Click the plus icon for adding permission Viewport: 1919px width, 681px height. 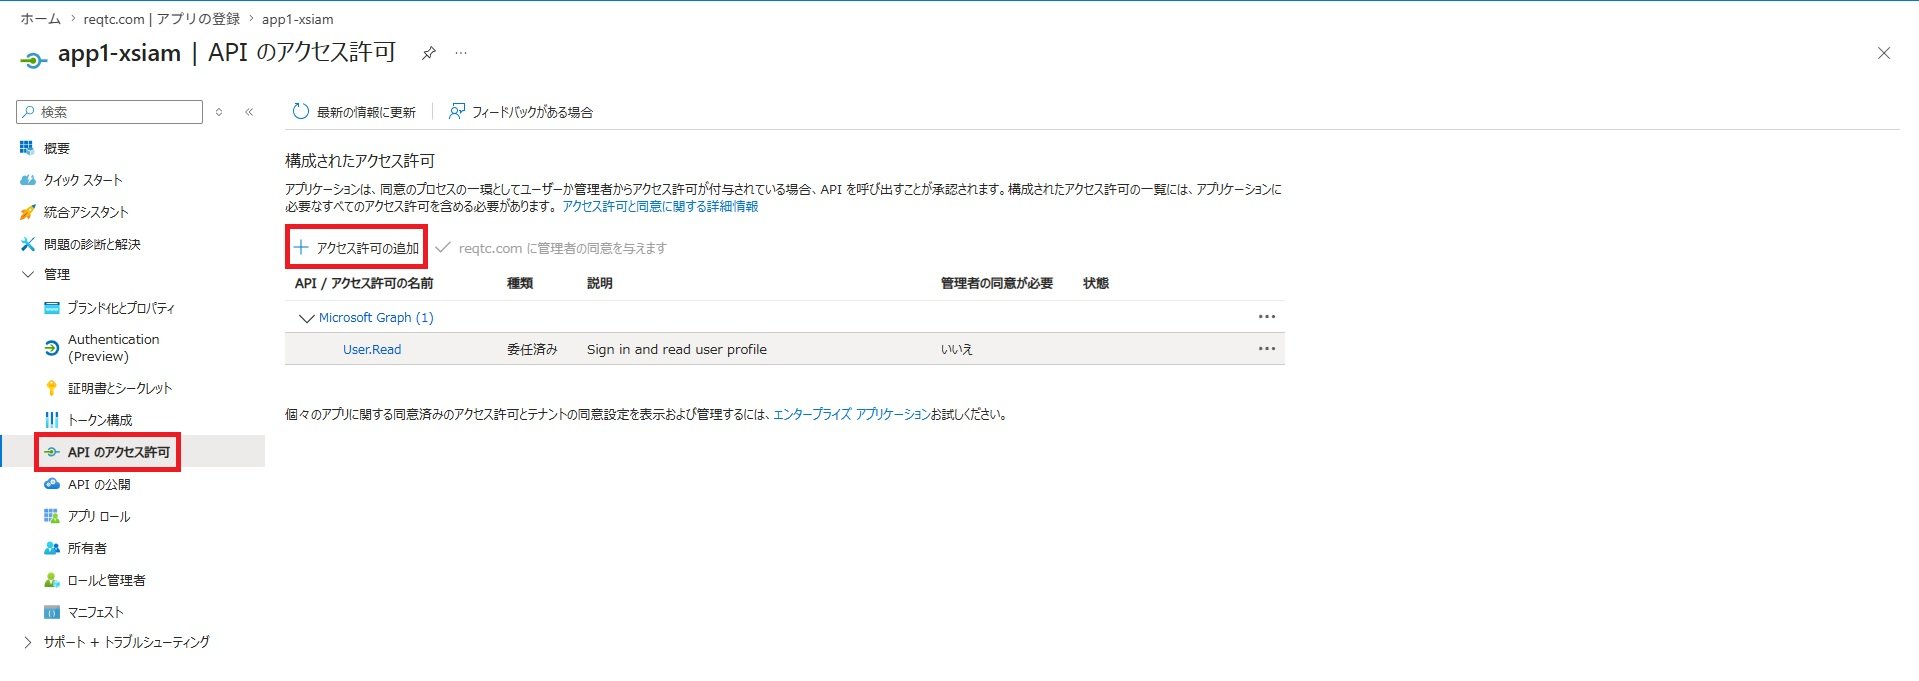(x=301, y=247)
